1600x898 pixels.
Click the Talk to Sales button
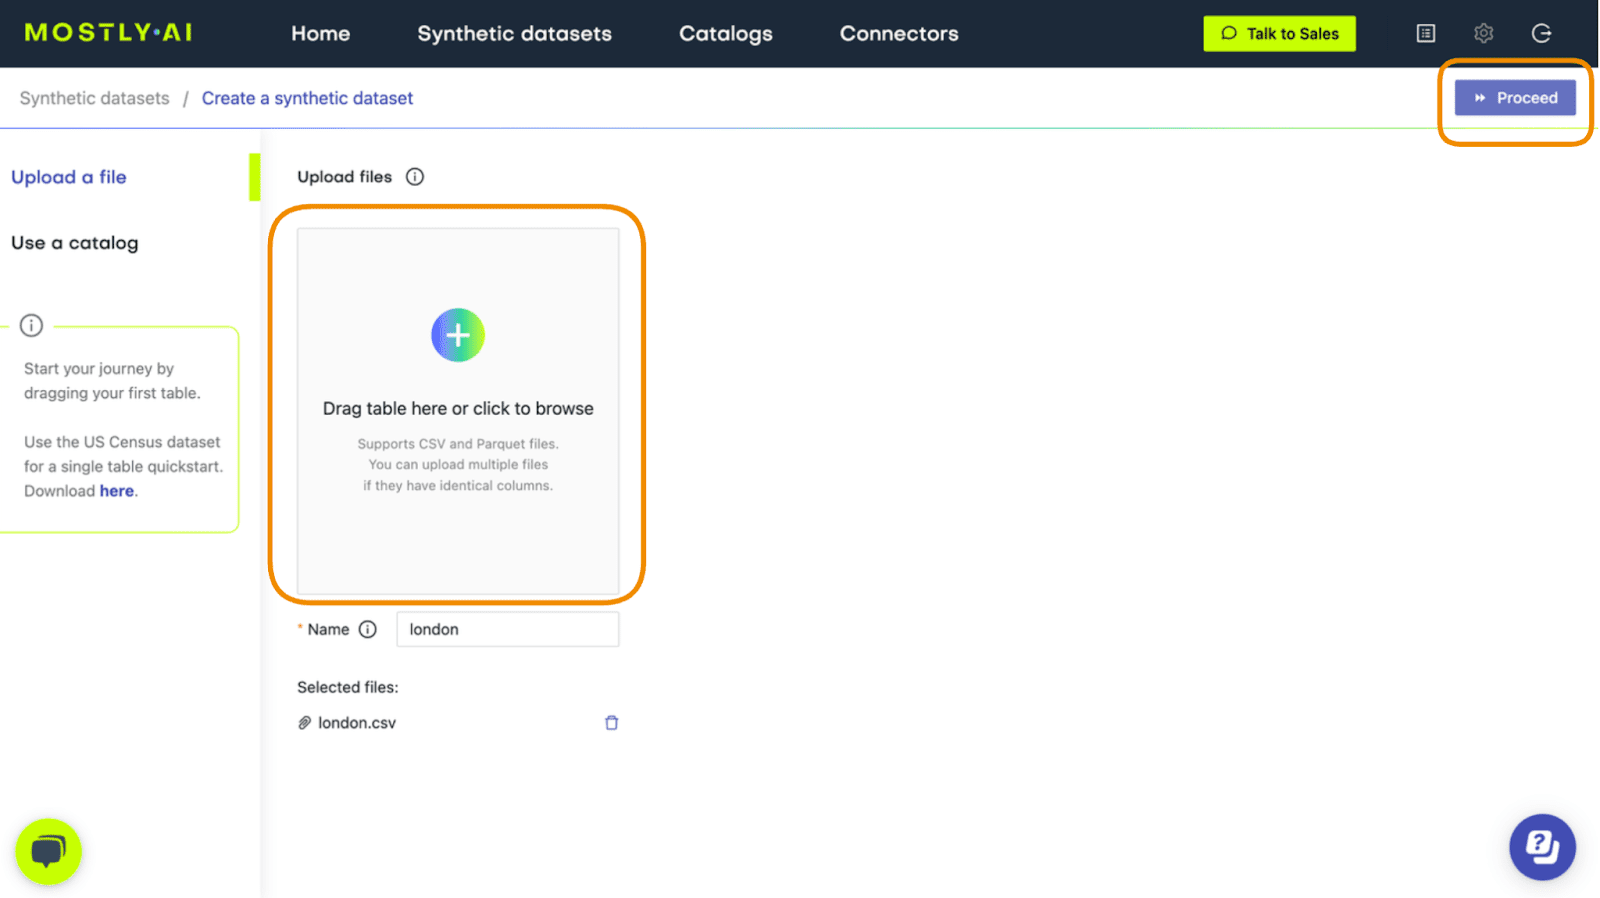(1279, 33)
